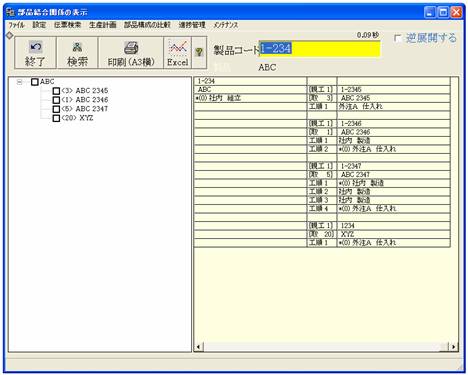Viewport: 468px width, 375px height.
Task: Click the ABC product name below code field
Action: coord(267,67)
